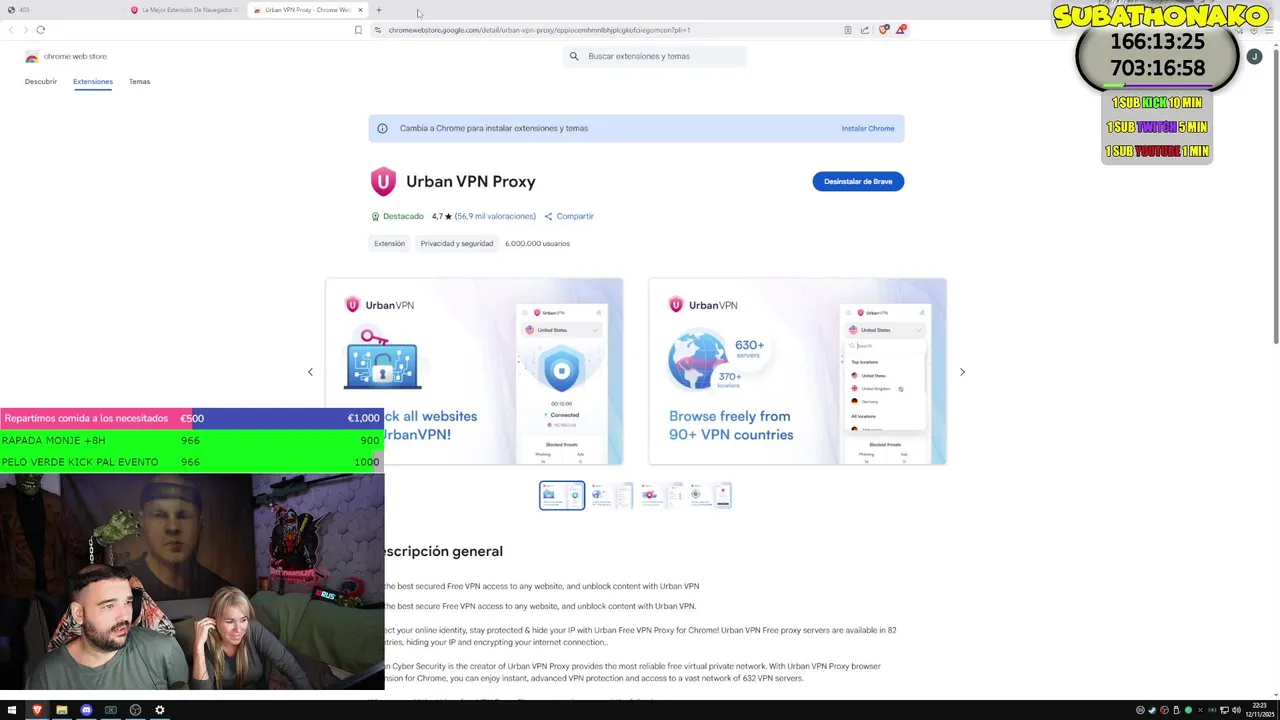Open the Brave Rewards triangle icon
Viewport: 1280px width, 720px height.
pyautogui.click(x=900, y=30)
